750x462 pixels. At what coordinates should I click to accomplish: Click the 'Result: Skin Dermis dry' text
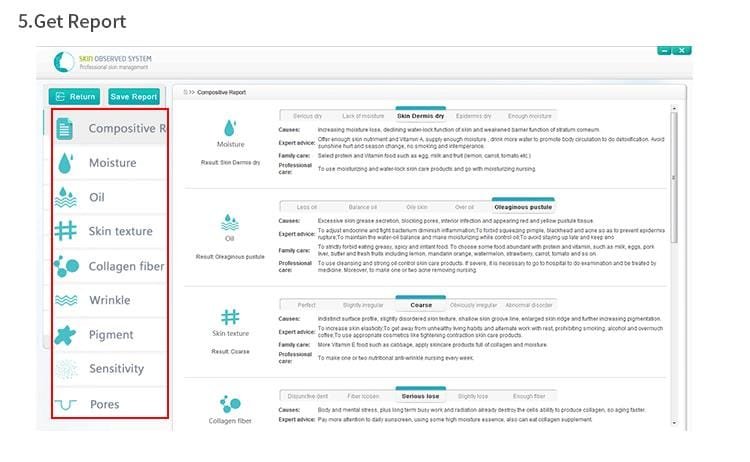coord(231,163)
